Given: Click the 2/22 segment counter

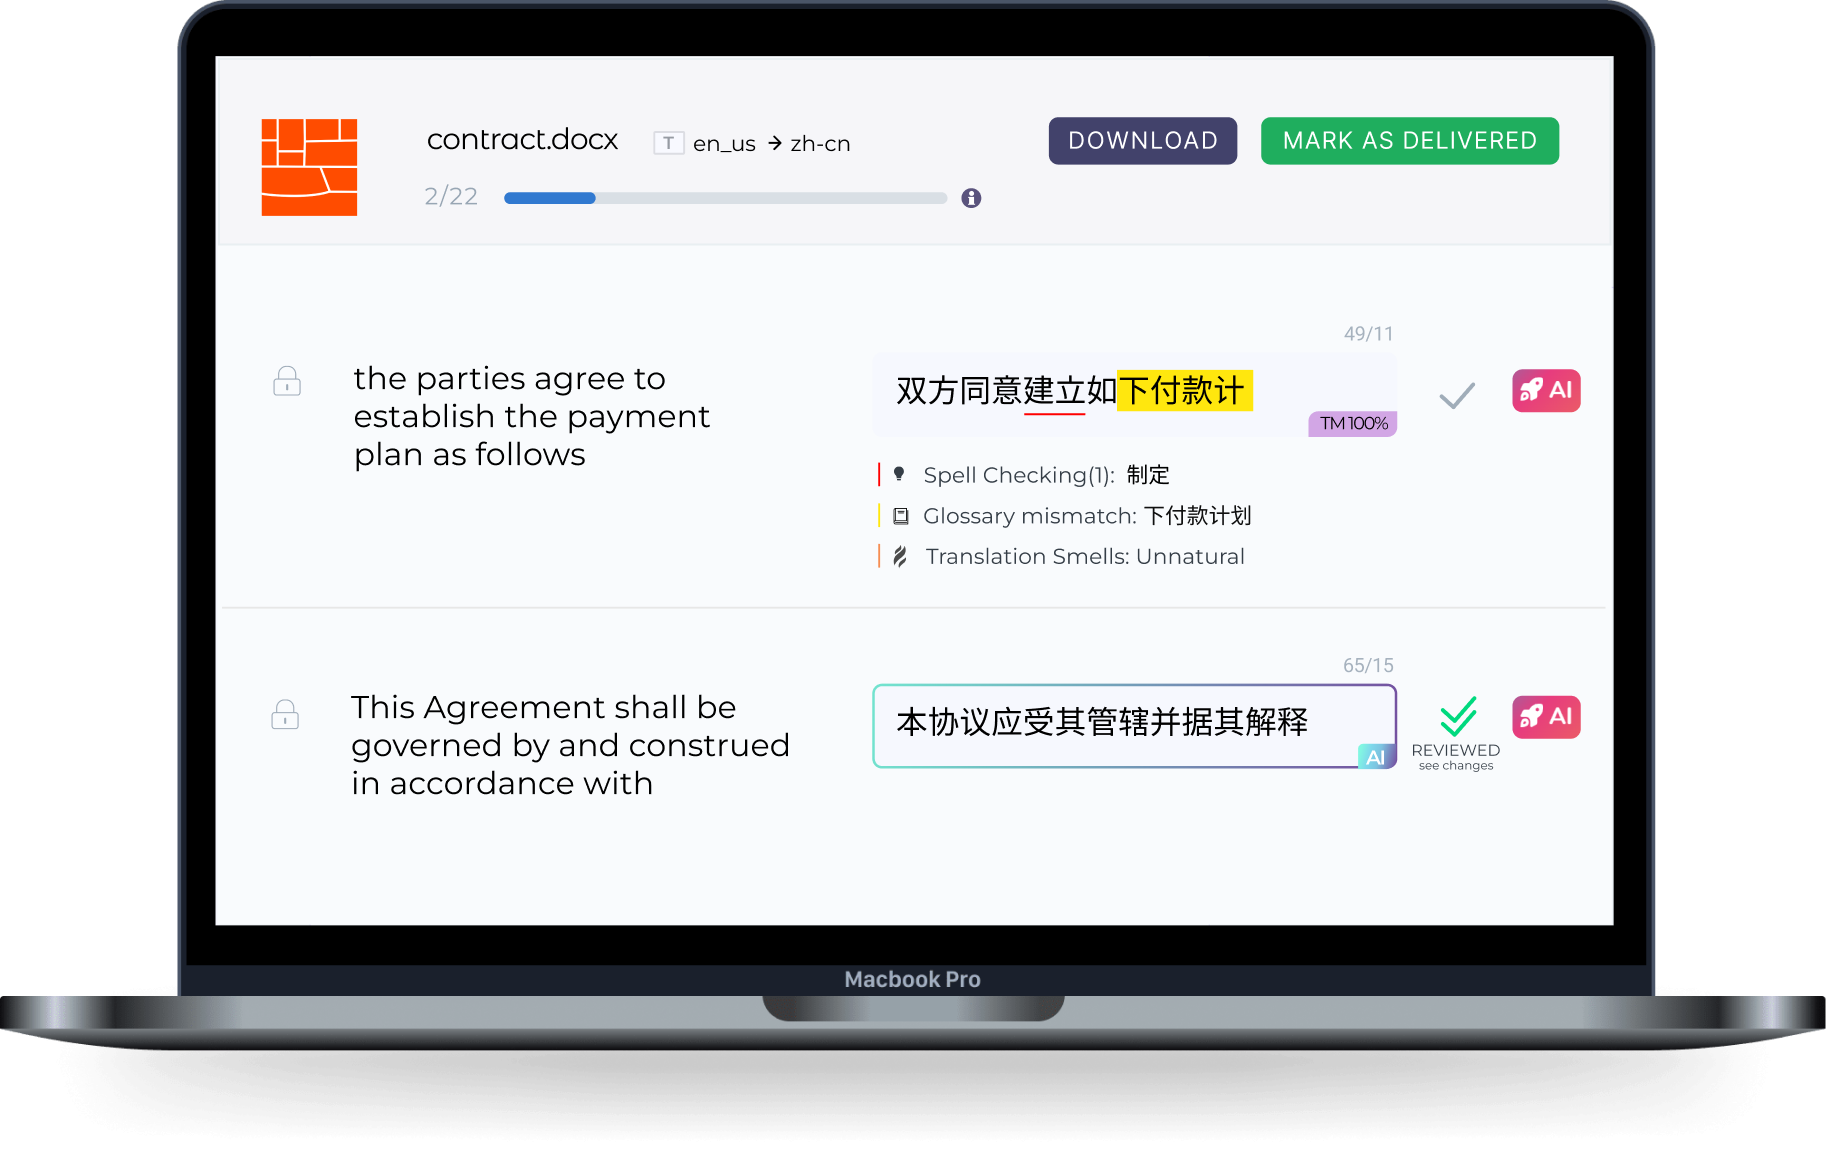Looking at the screenshot, I should tap(451, 196).
